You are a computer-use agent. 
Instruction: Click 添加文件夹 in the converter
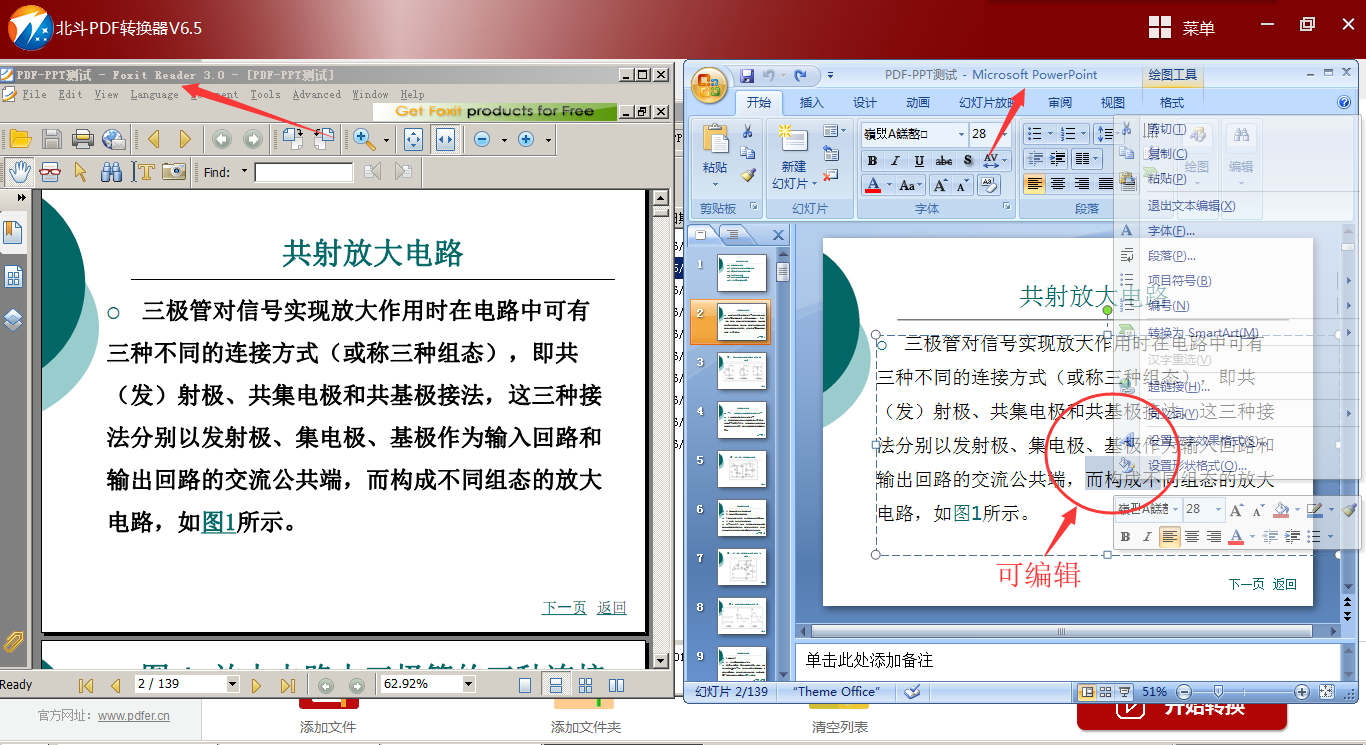(x=586, y=727)
